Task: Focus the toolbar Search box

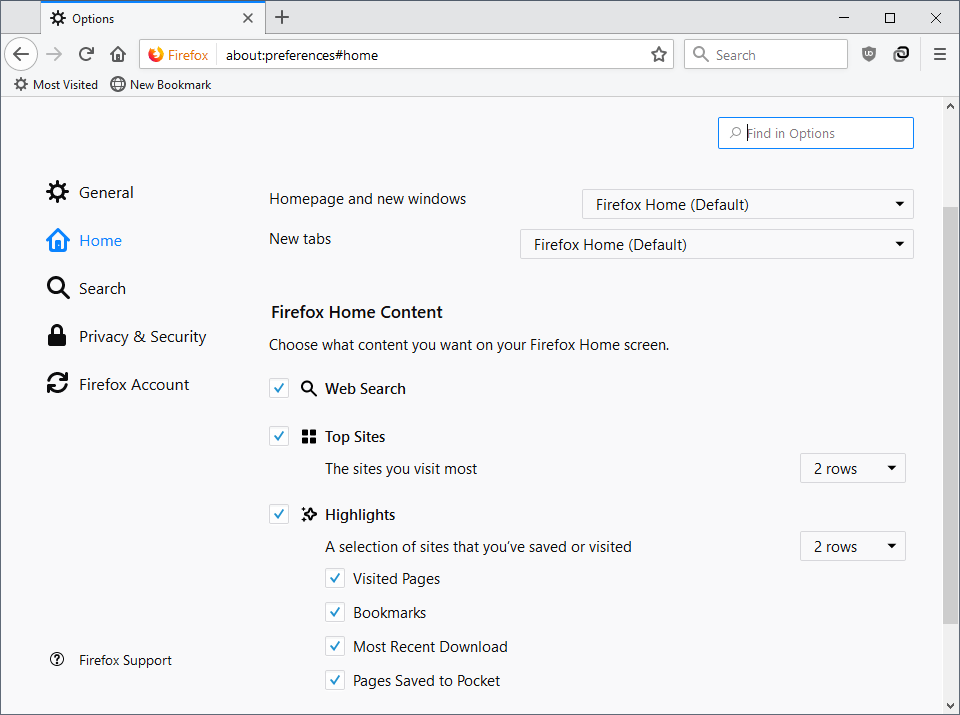Action: pyautogui.click(x=766, y=54)
